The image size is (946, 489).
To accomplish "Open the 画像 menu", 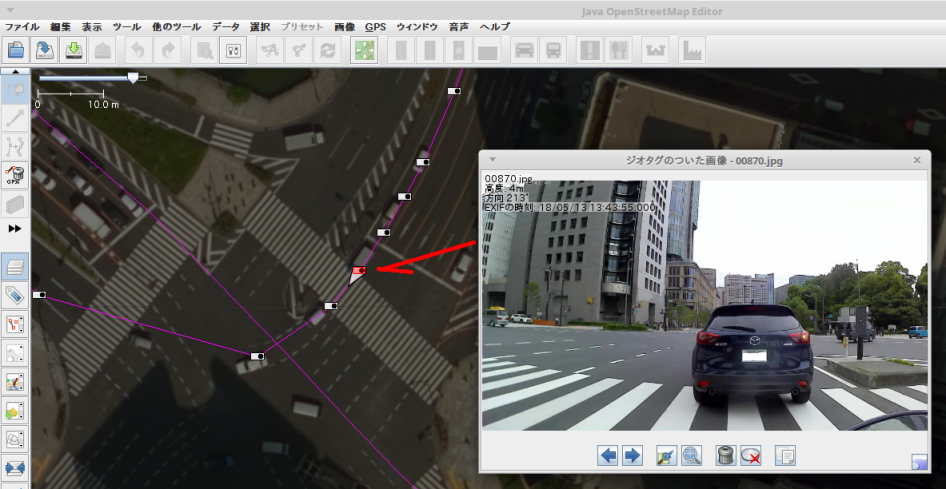I will point(344,27).
